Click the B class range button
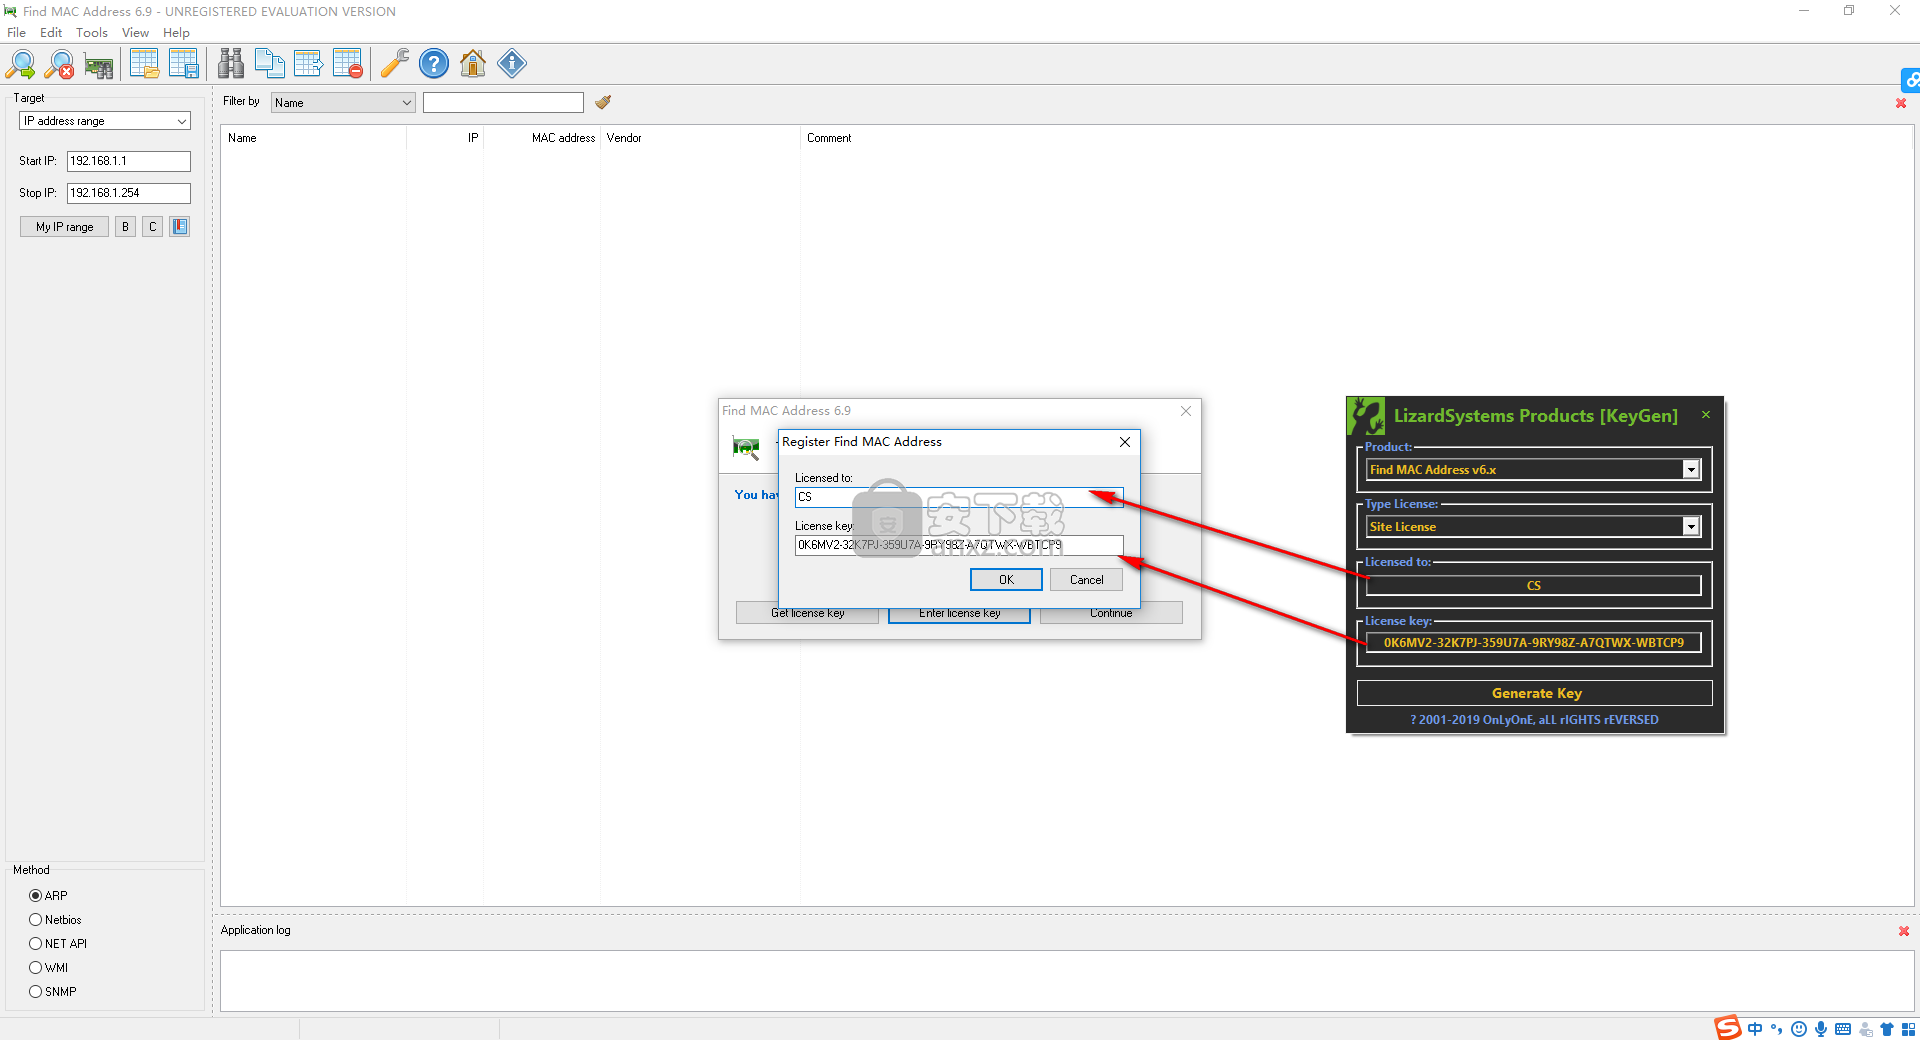 pyautogui.click(x=125, y=227)
